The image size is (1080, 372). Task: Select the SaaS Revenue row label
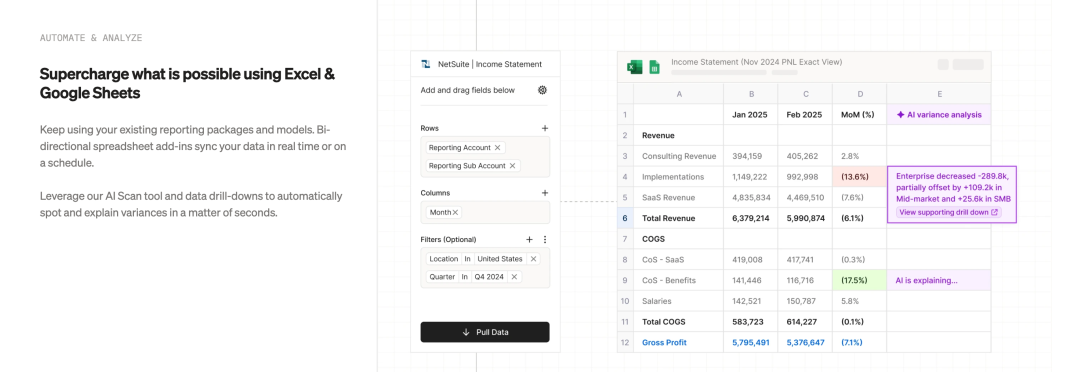click(x=678, y=198)
